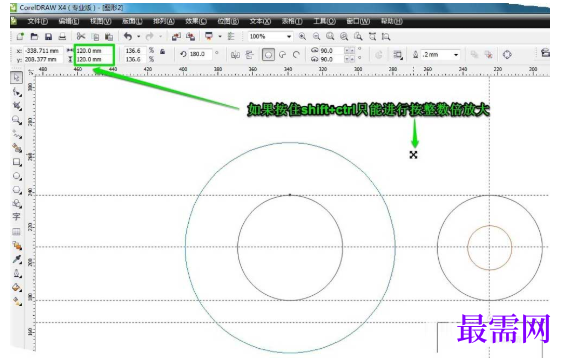
Task: Select the Freehand curve tool
Action: 17,134
